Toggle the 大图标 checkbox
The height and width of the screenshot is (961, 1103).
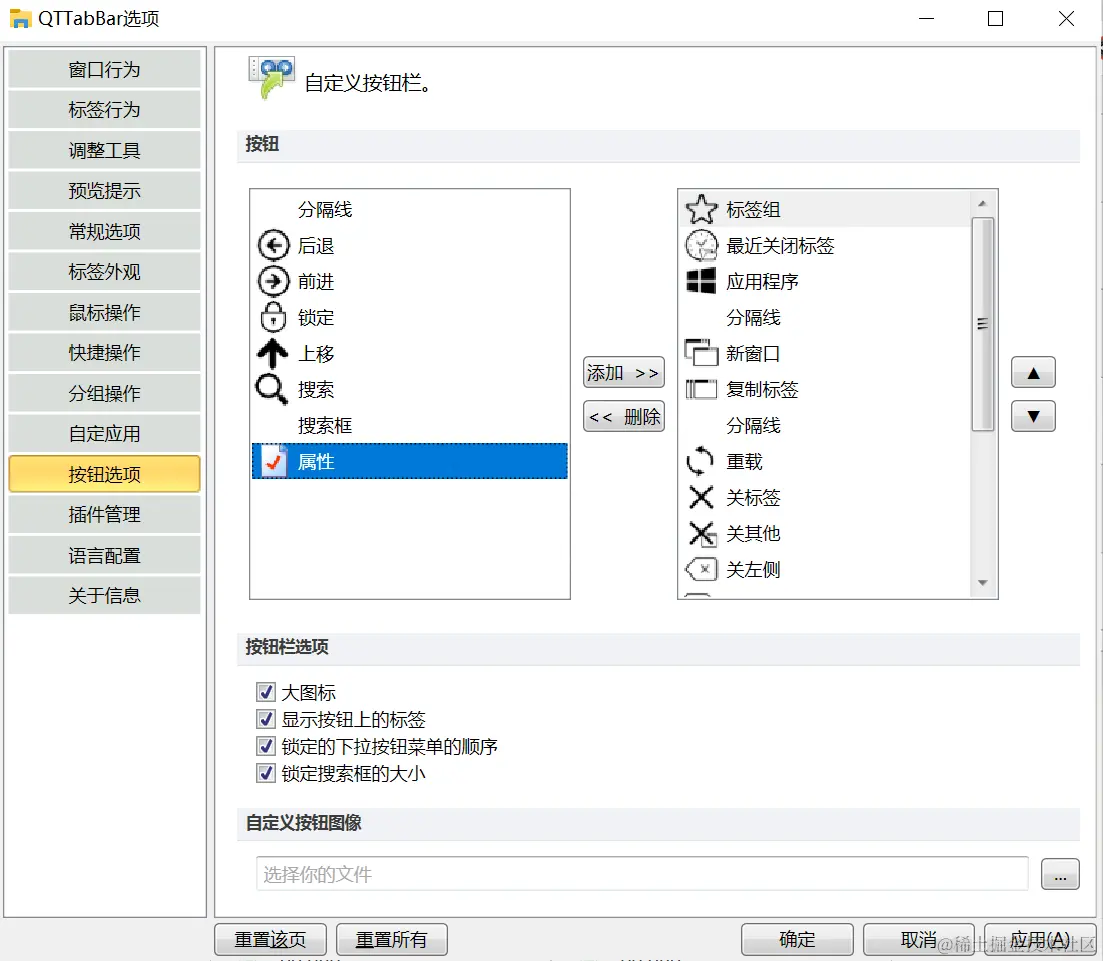point(266,692)
